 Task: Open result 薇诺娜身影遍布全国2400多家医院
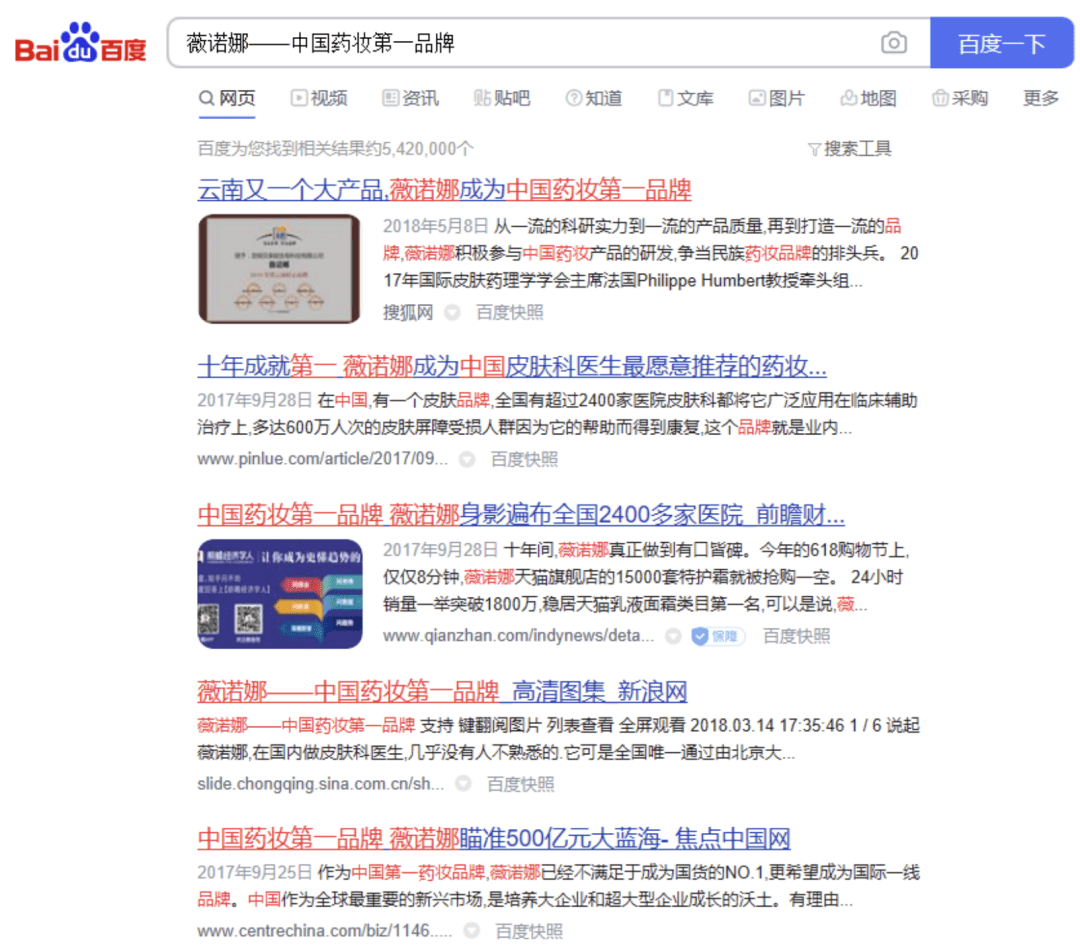click(x=521, y=514)
